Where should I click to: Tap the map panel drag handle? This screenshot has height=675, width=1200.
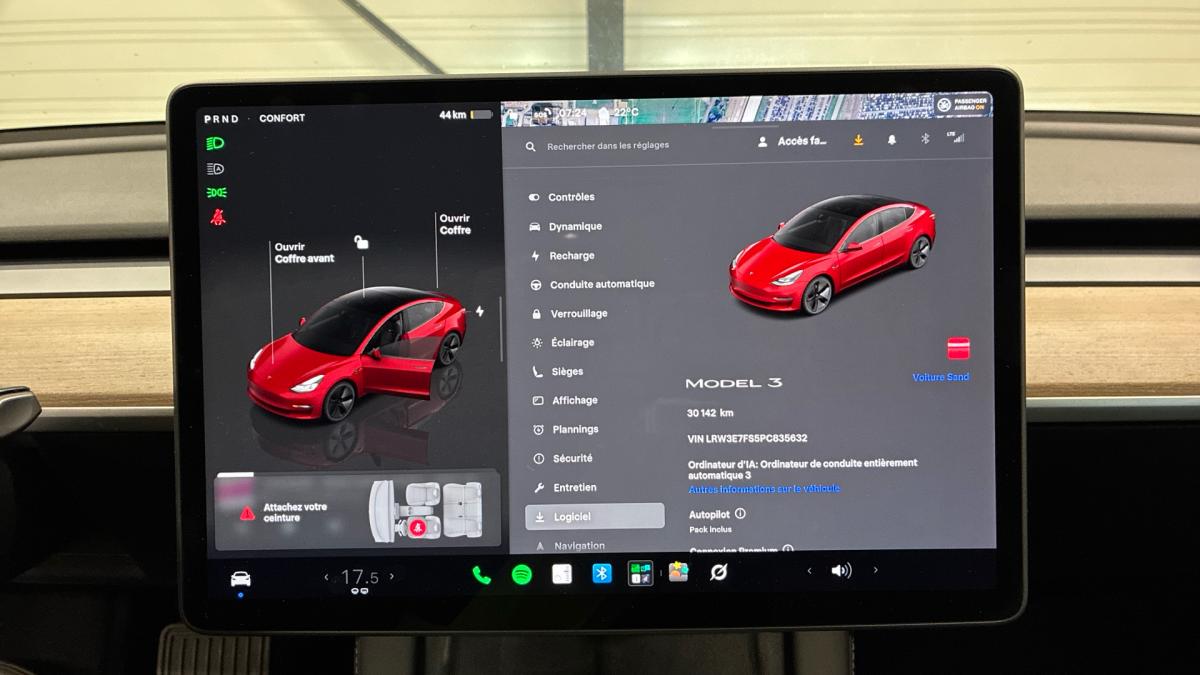746,125
